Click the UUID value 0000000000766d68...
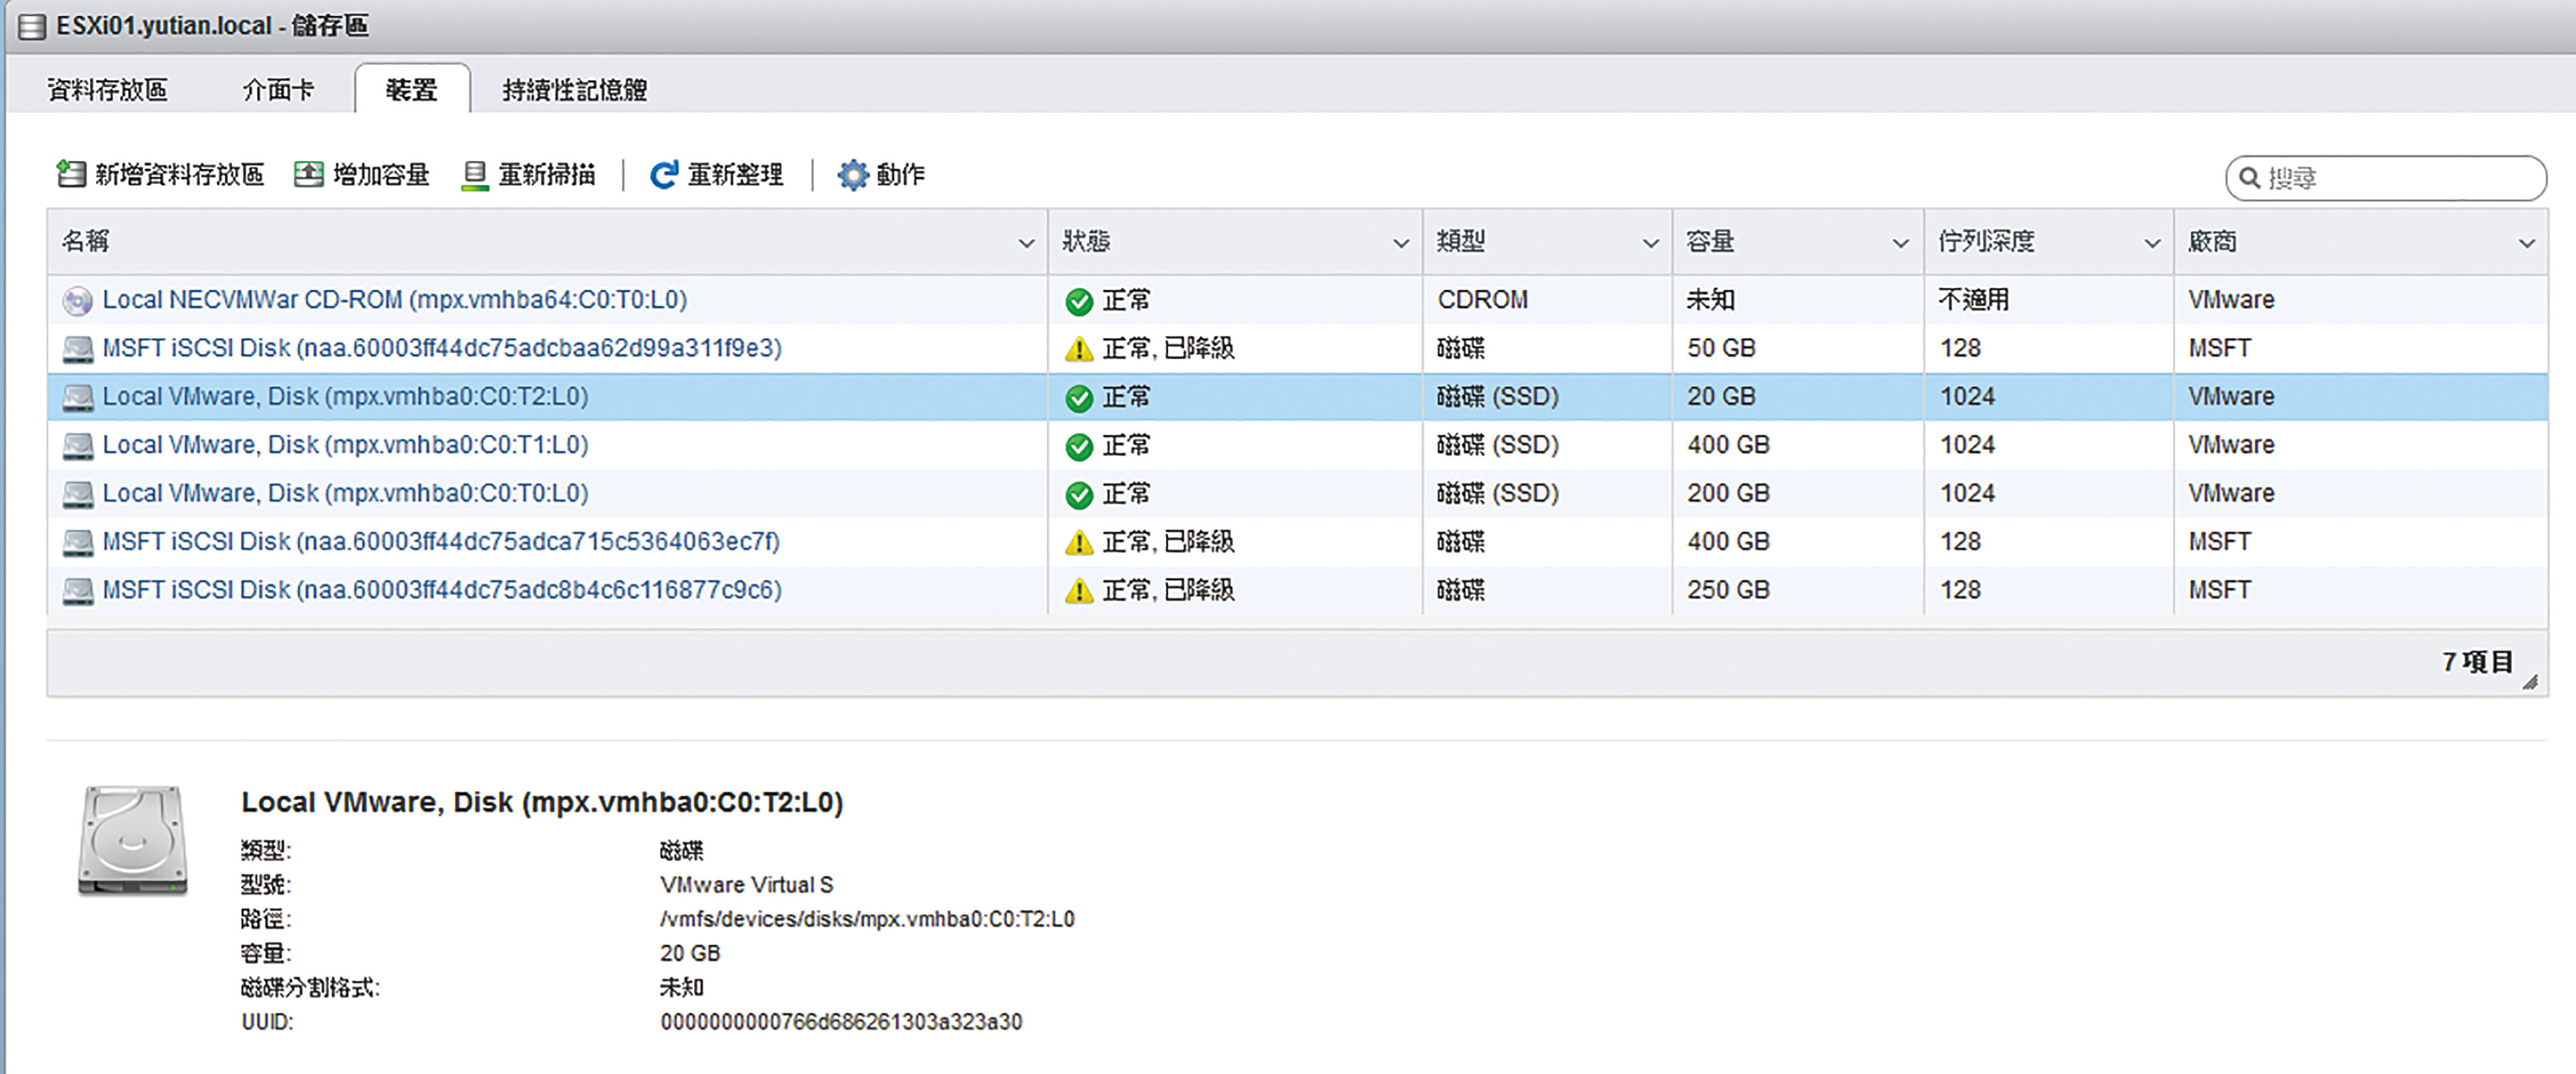The height and width of the screenshot is (1074, 2576). (x=841, y=1022)
